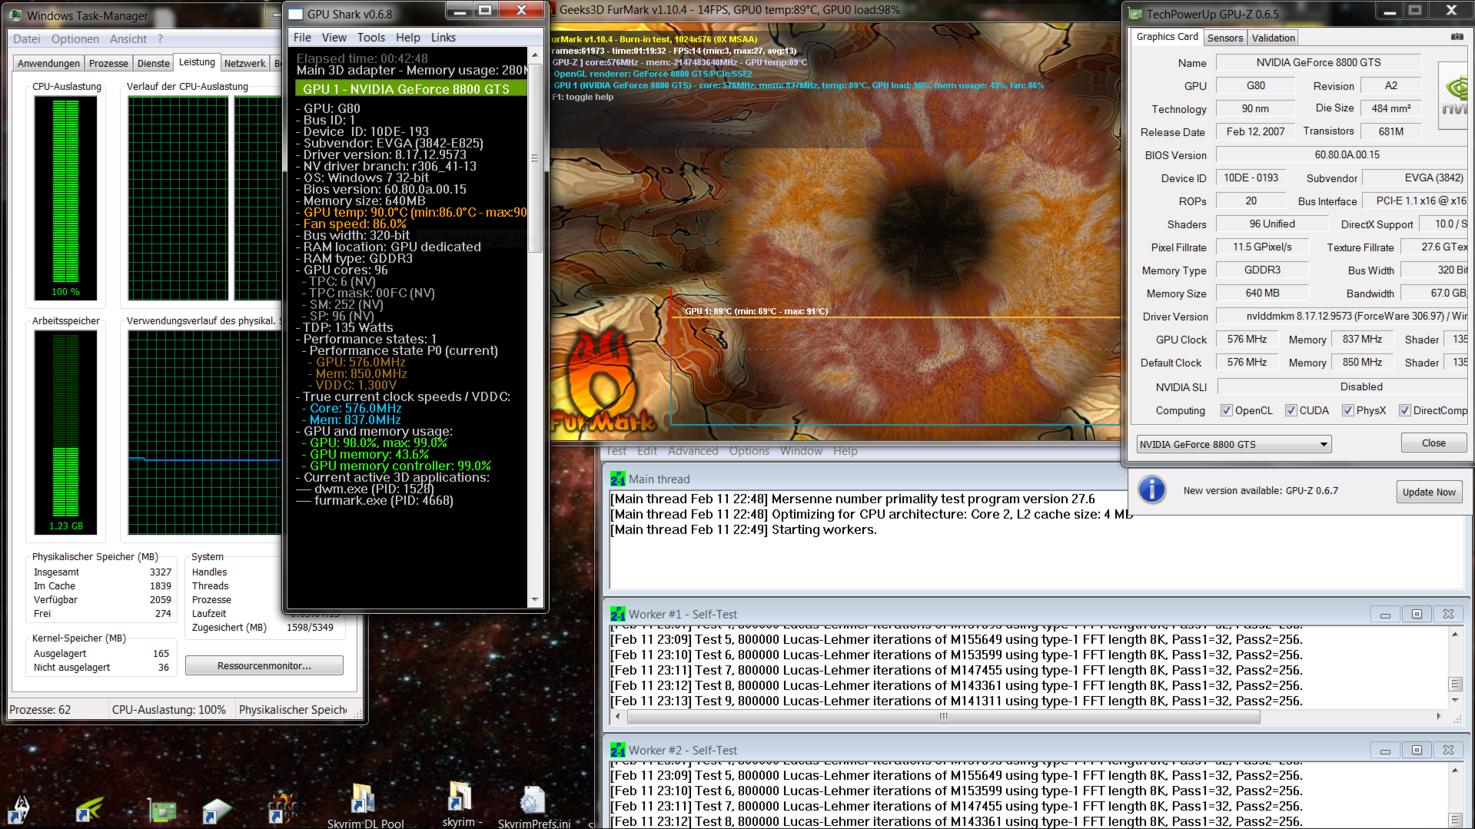Switch to the Prozesse tab
The height and width of the screenshot is (829, 1475).
[x=108, y=63]
